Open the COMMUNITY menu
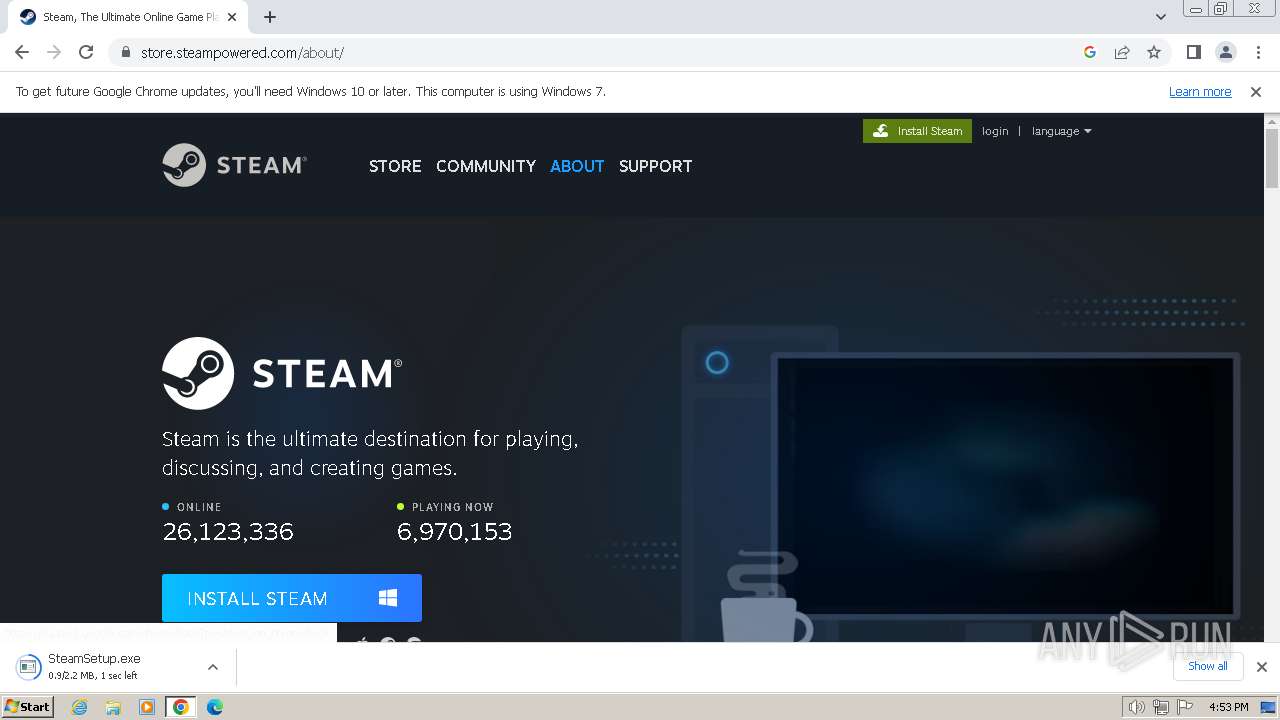 tap(486, 166)
